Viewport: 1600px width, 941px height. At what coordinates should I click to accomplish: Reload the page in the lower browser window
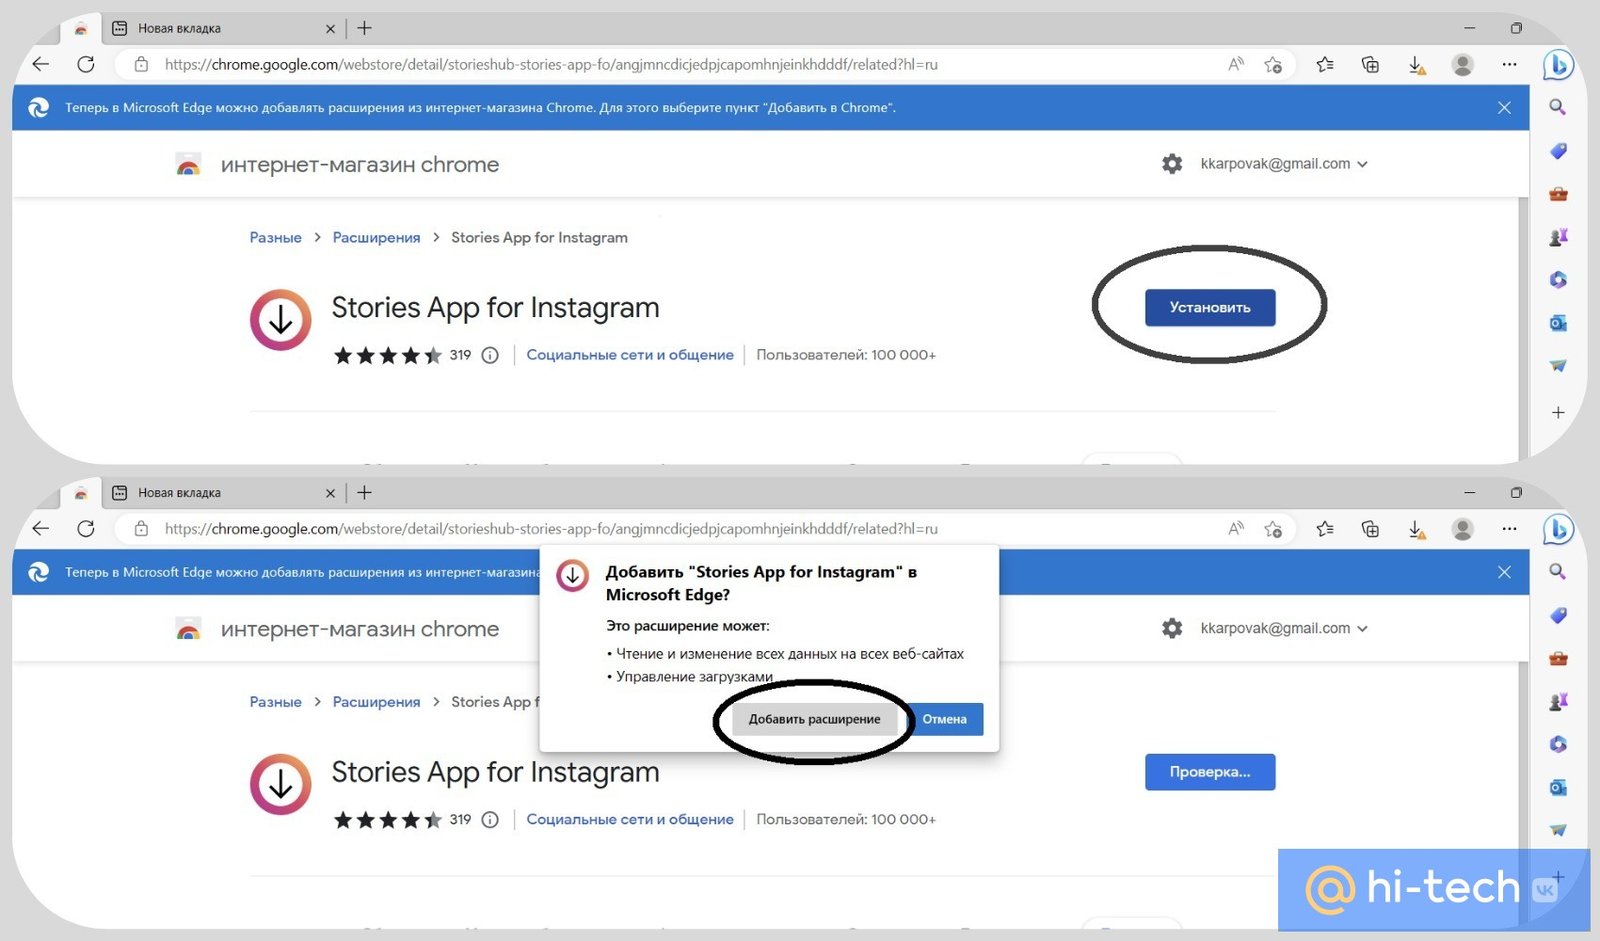tap(86, 528)
